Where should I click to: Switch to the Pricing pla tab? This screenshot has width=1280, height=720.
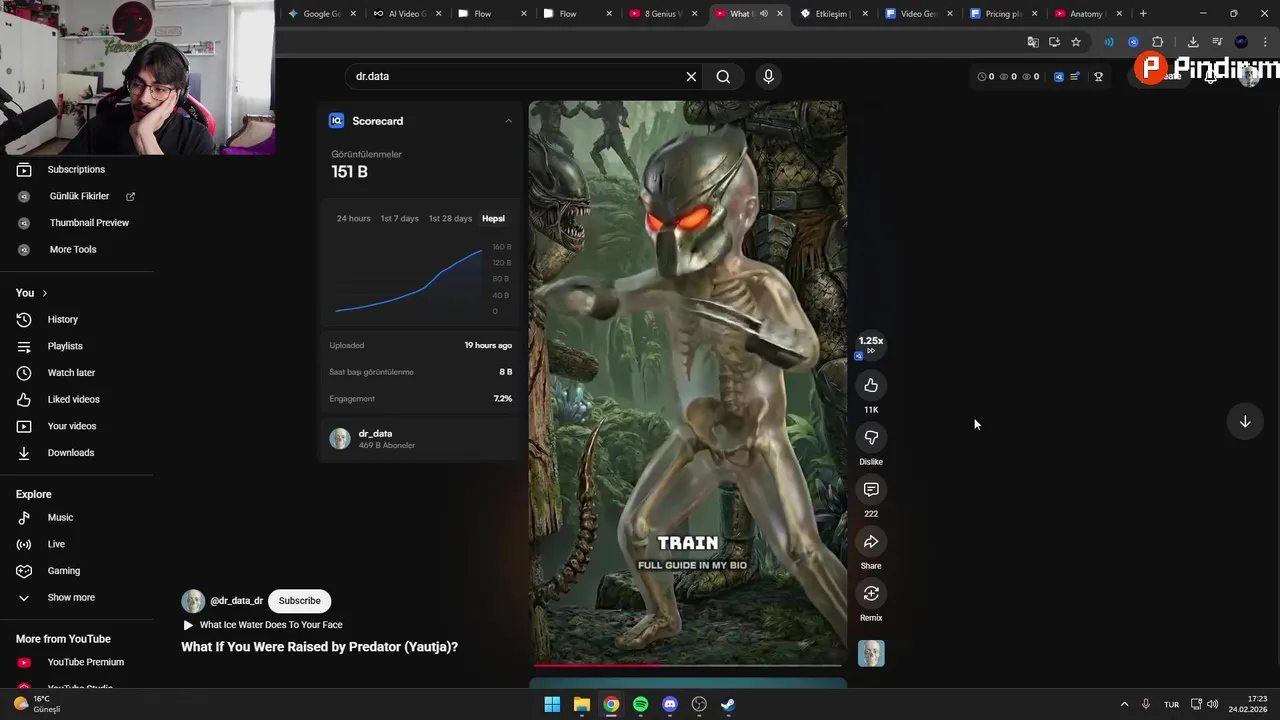click(1003, 14)
